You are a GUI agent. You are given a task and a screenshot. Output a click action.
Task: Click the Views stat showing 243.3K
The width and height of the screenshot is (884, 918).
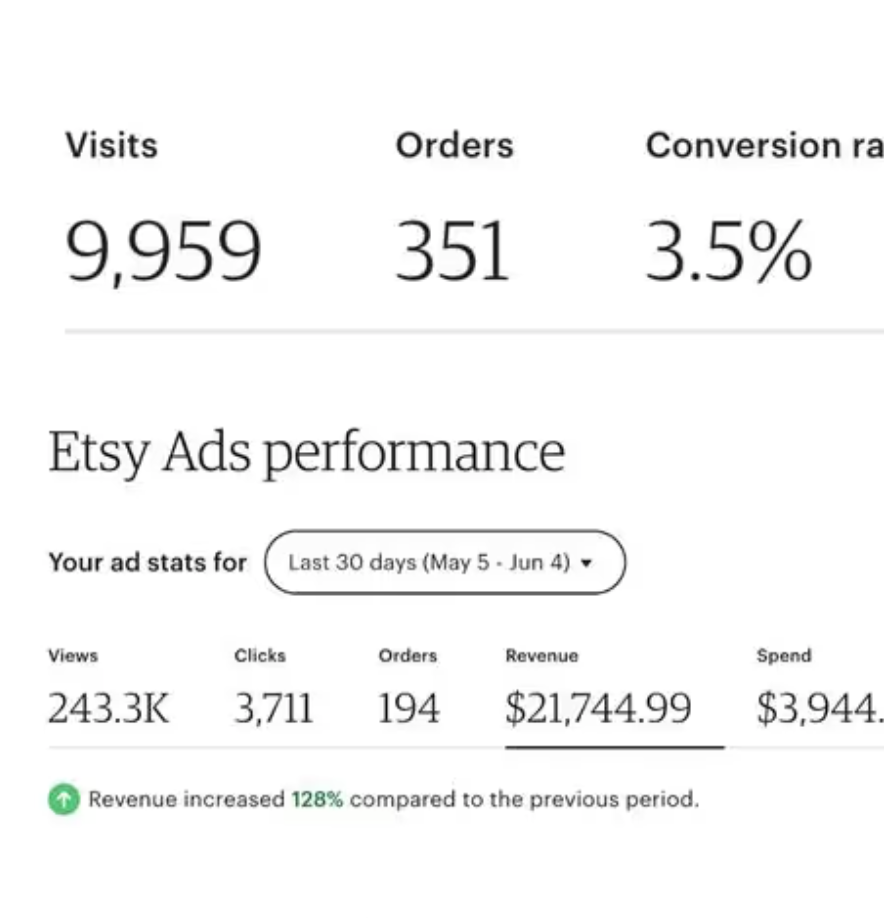110,707
